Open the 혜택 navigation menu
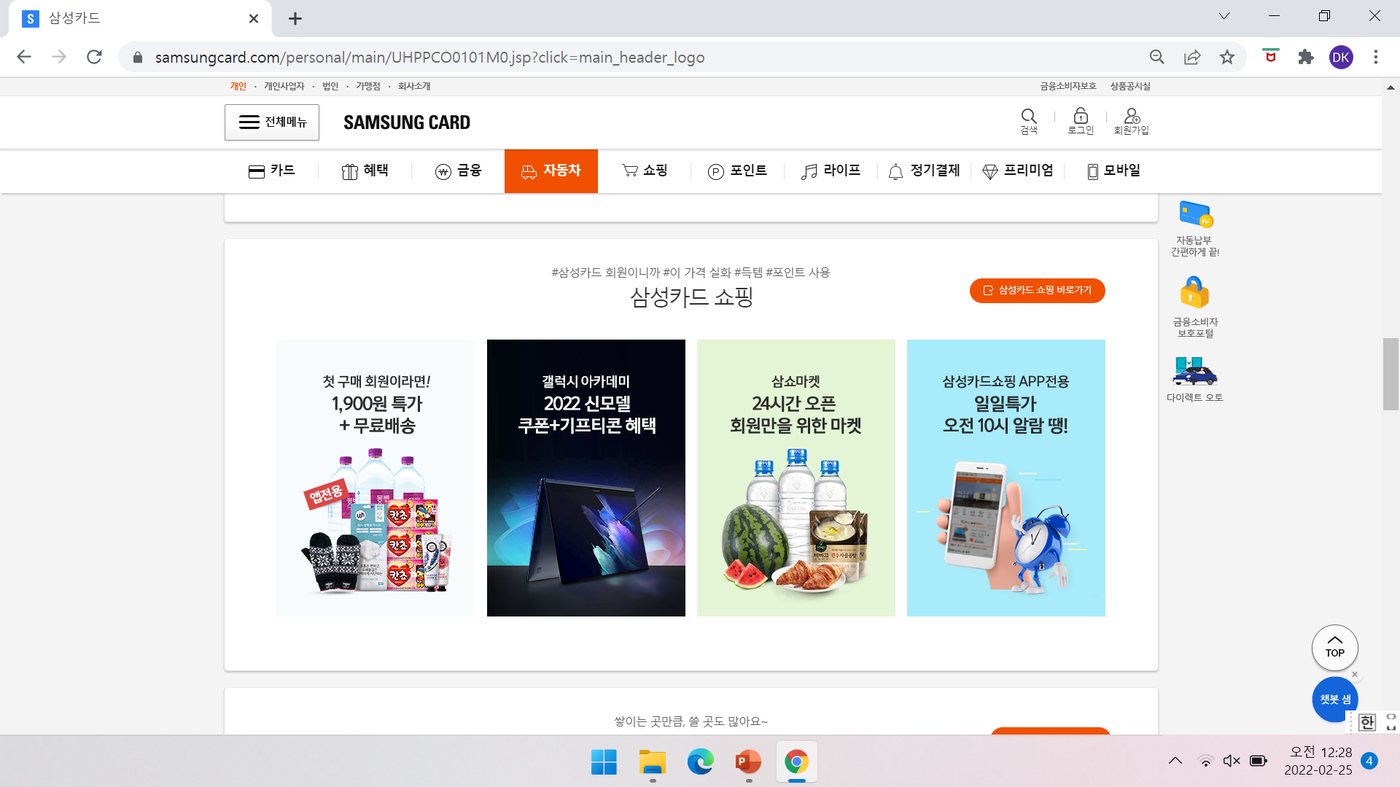The height and width of the screenshot is (787, 1400). click(x=365, y=171)
